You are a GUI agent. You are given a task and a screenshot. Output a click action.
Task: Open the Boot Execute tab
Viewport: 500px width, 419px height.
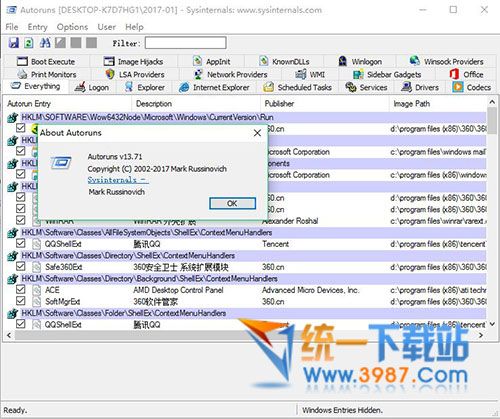pyautogui.click(x=46, y=61)
